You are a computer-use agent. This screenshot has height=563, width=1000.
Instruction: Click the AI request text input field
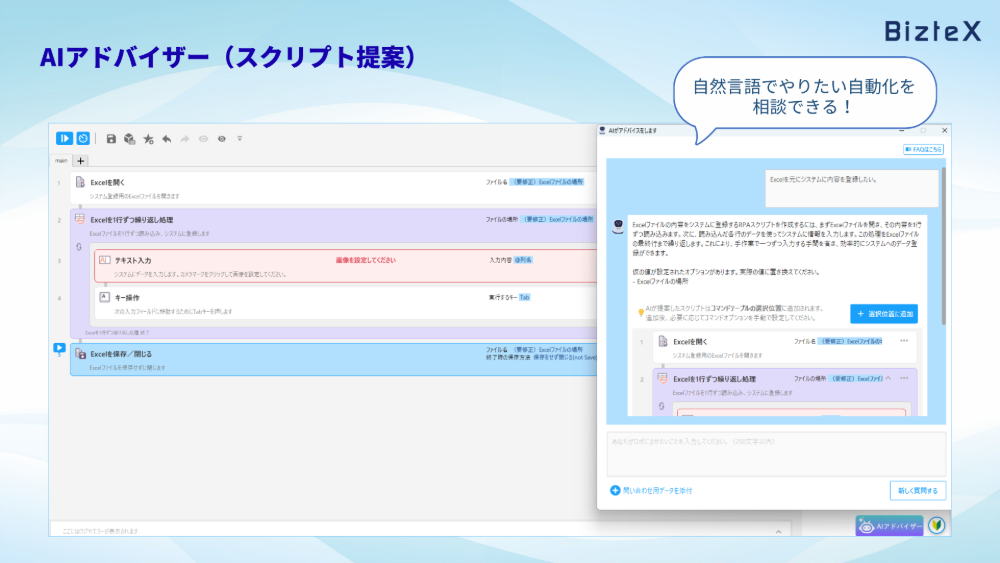(776, 454)
